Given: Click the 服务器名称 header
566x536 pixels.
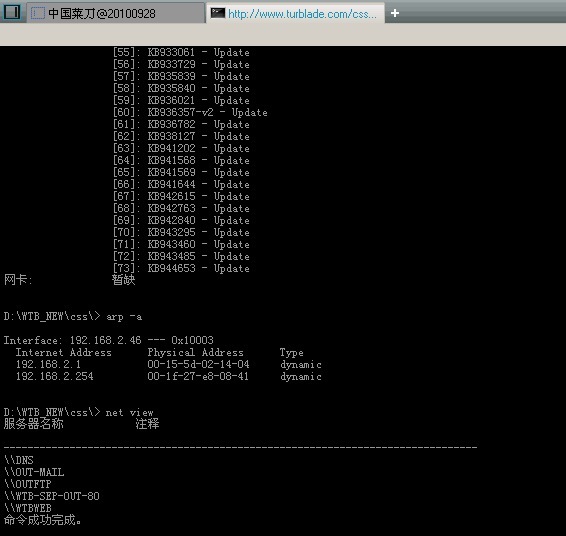Looking at the screenshot, I should click(x=34, y=424).
